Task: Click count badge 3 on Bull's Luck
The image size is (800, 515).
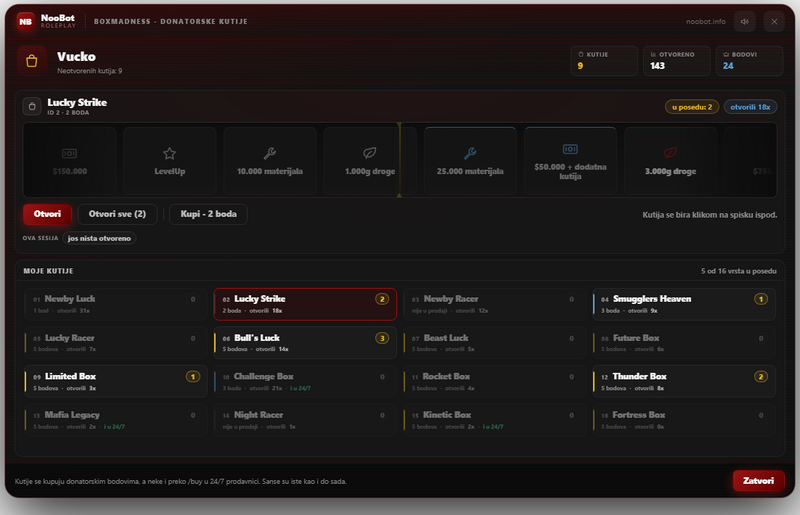Action: pos(382,338)
